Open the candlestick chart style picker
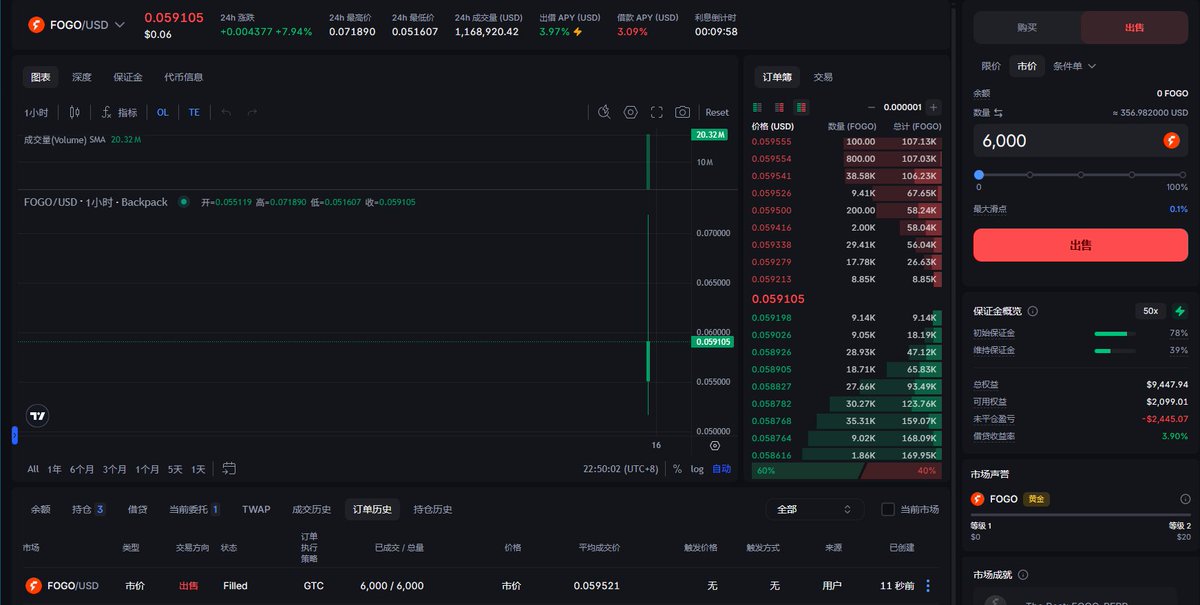The width and height of the screenshot is (1200, 605). click(71, 113)
